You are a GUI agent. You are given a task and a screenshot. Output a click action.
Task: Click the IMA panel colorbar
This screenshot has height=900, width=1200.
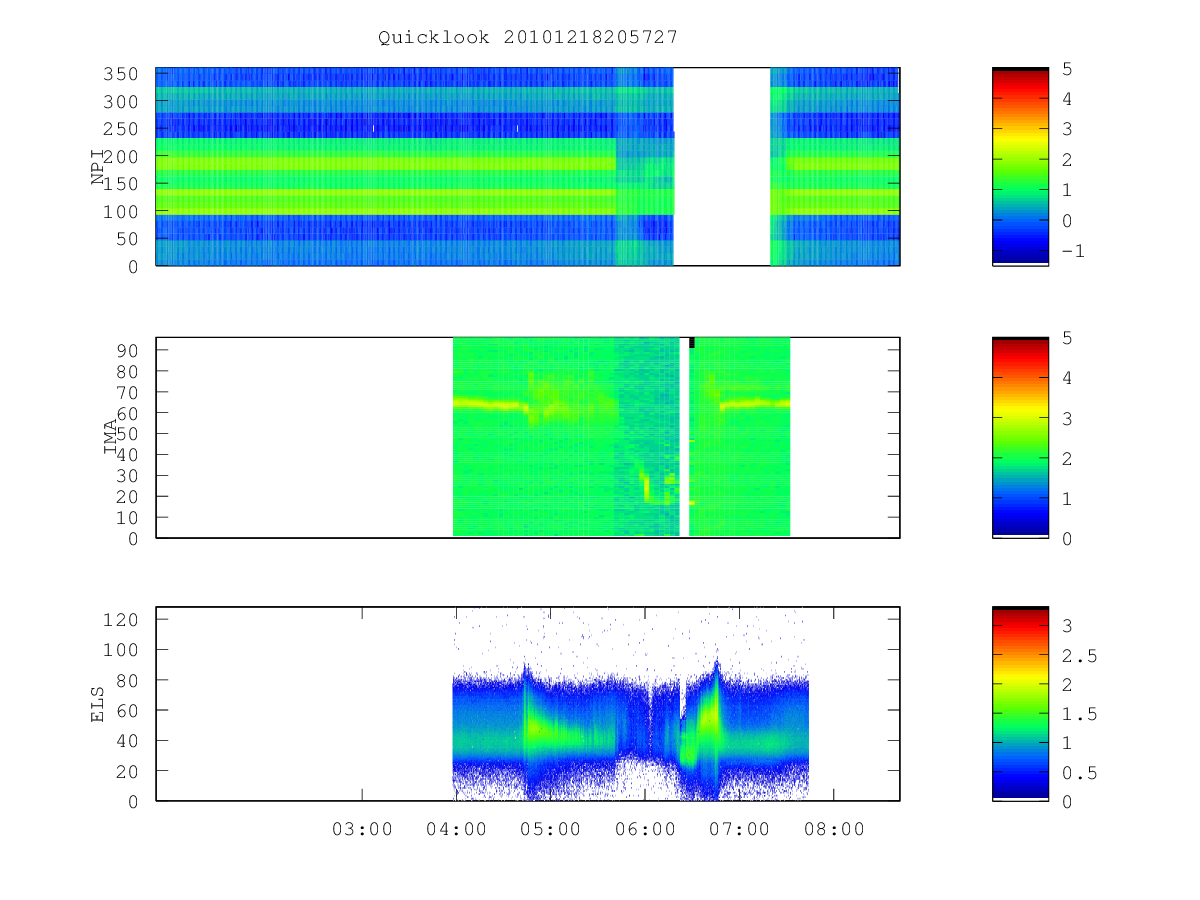[x=1020, y=437]
